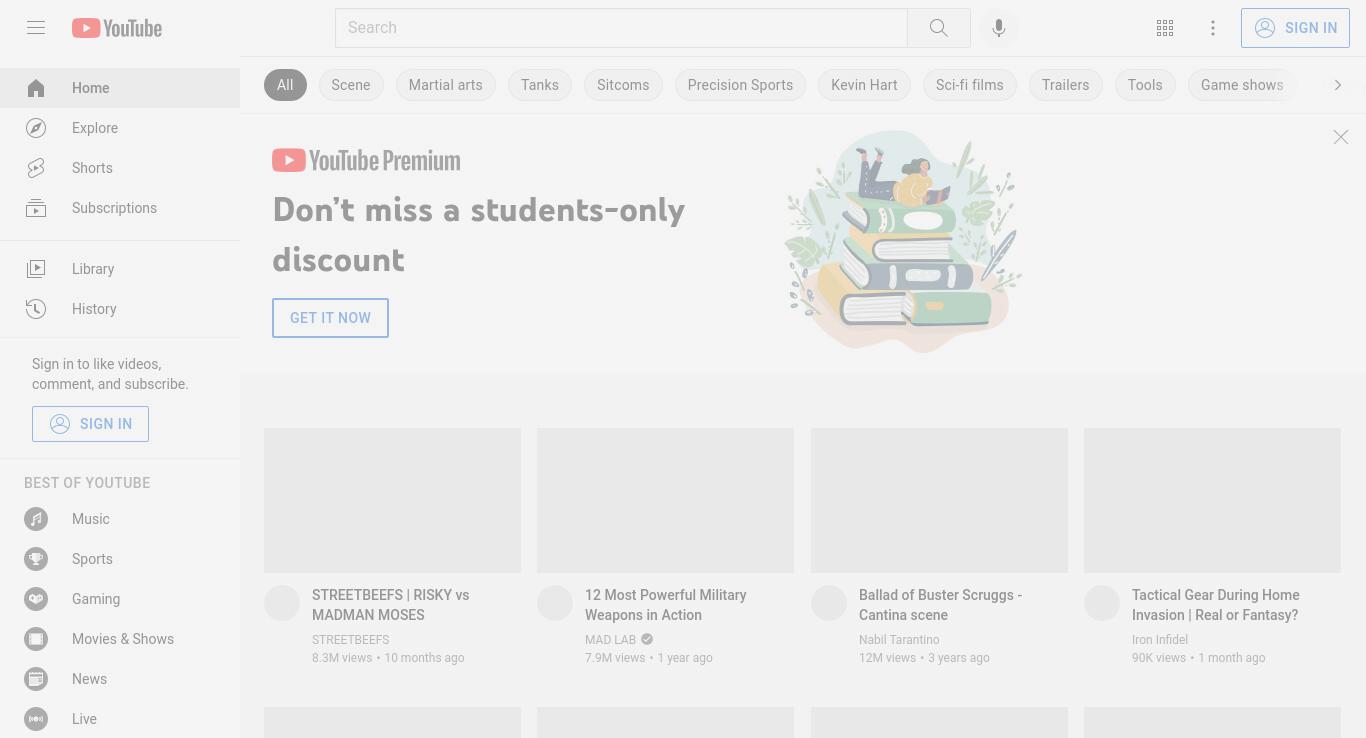Visit the MAD LAB channel name

click(610, 640)
